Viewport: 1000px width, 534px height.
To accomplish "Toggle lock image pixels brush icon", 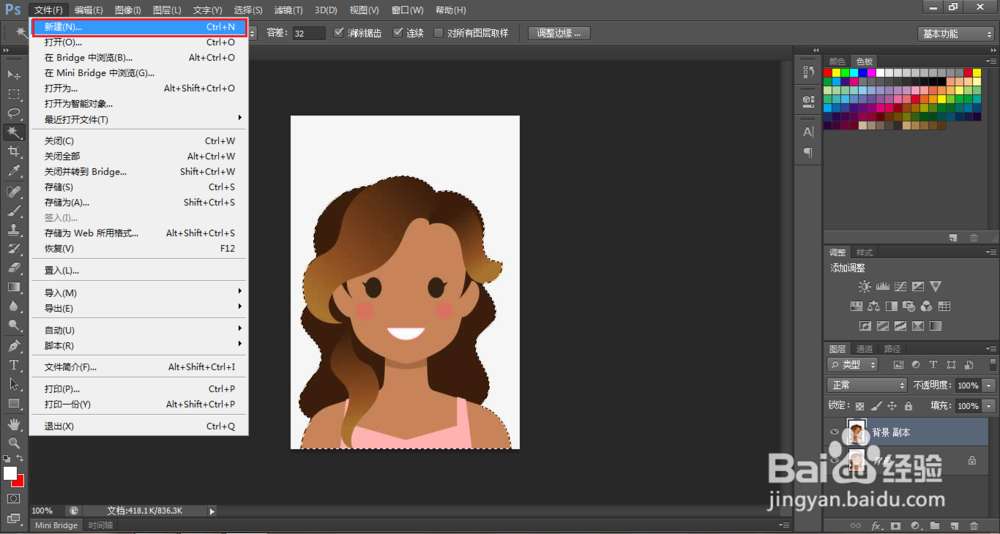I will tap(876, 406).
